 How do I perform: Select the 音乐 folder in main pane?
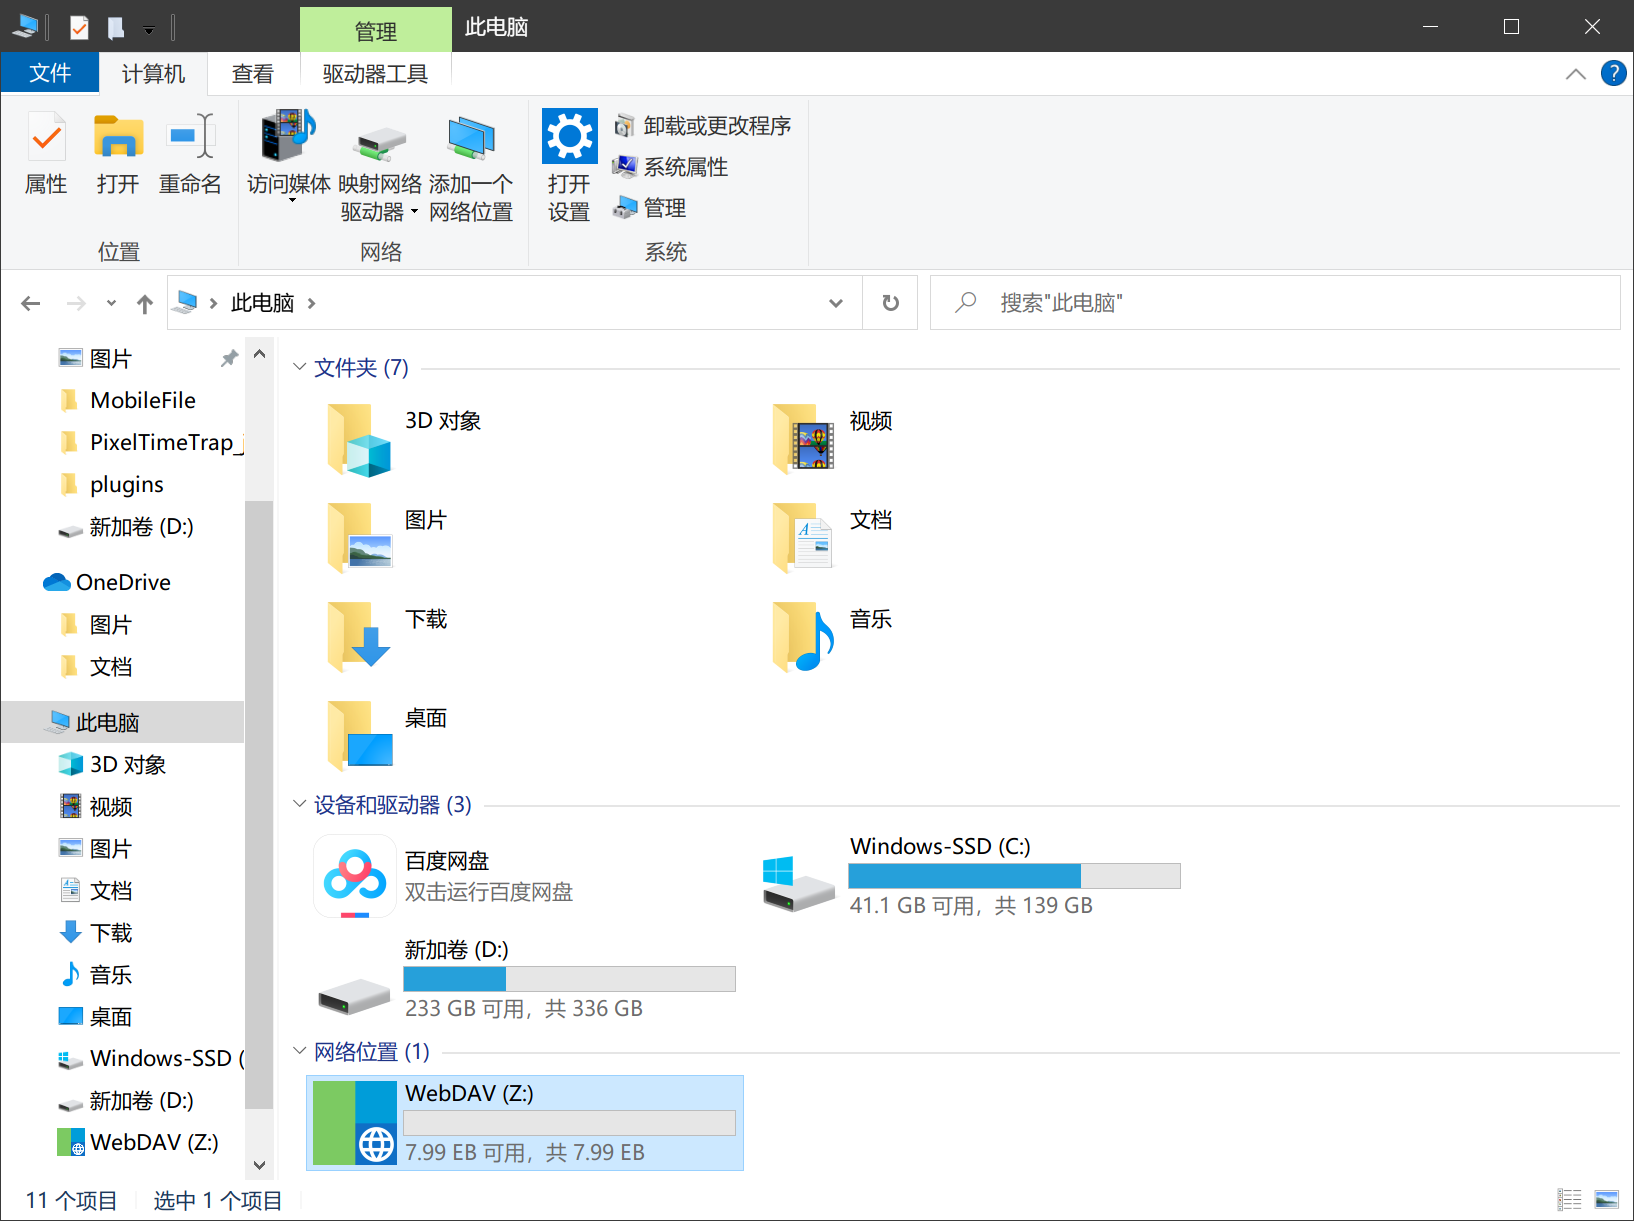tap(832, 637)
